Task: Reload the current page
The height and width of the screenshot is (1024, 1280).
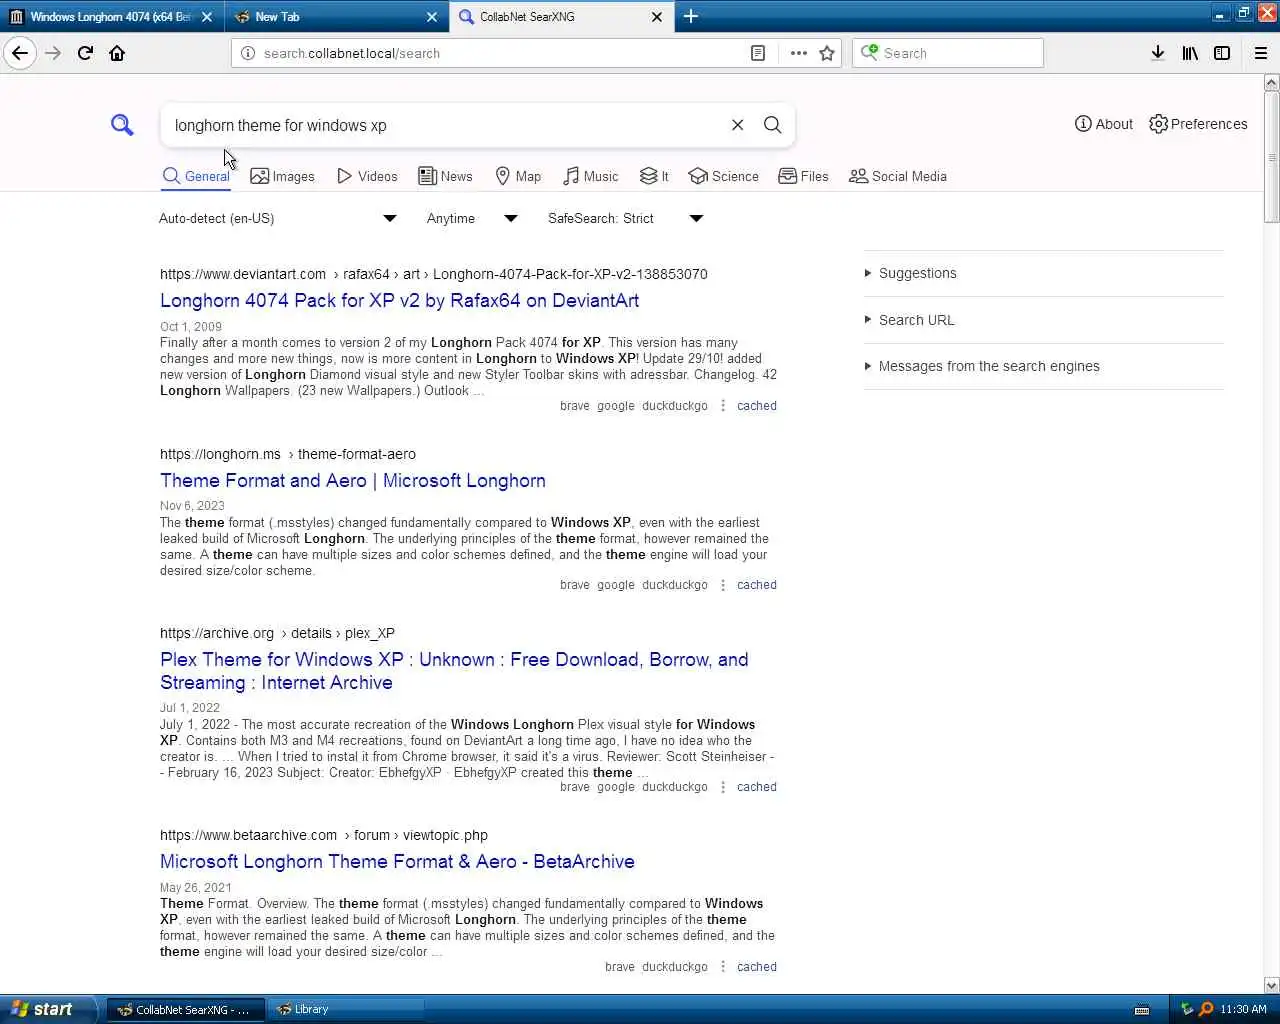Action: coord(85,53)
